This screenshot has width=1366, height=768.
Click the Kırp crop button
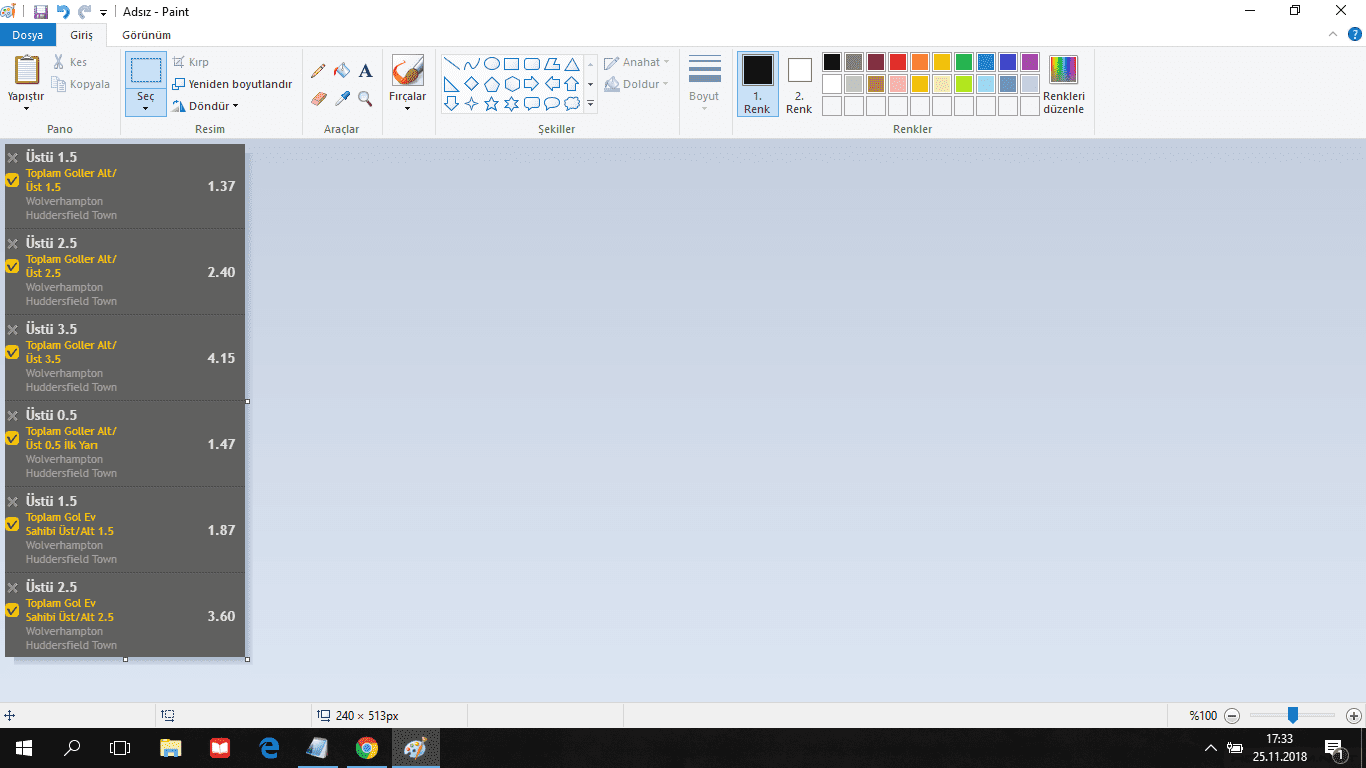(191, 62)
